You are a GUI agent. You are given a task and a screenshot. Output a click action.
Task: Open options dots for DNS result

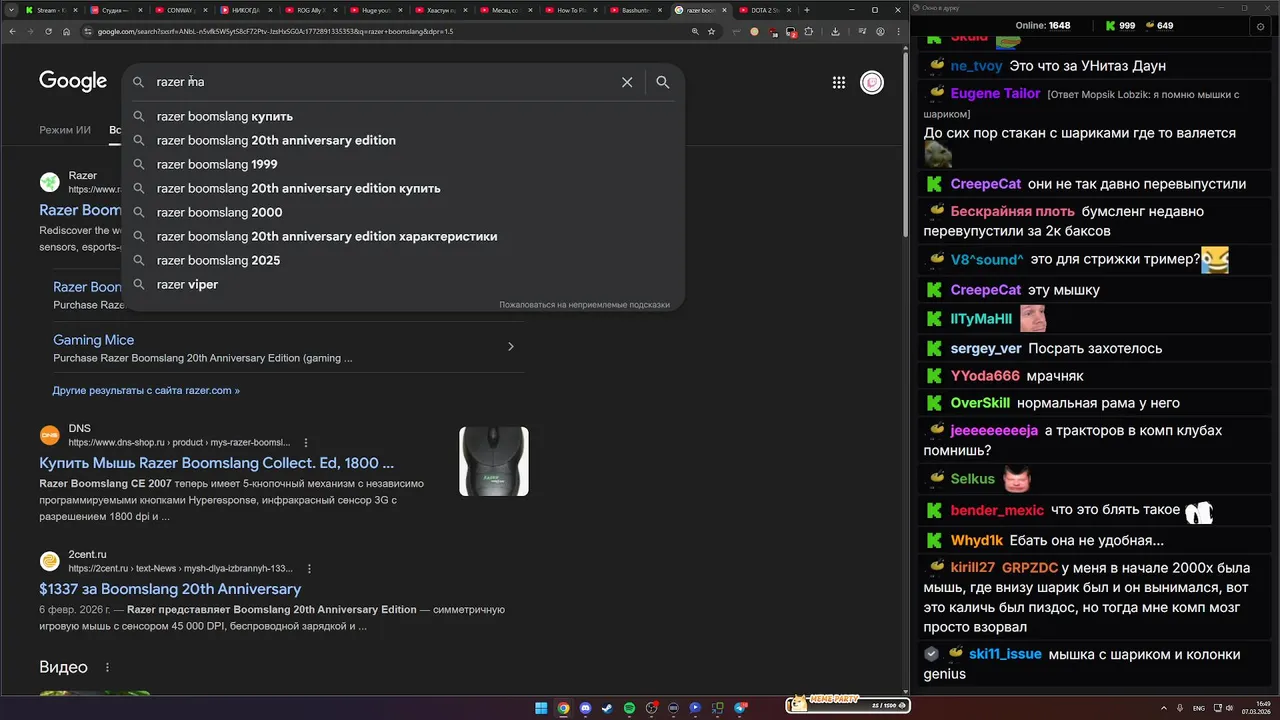click(306, 443)
